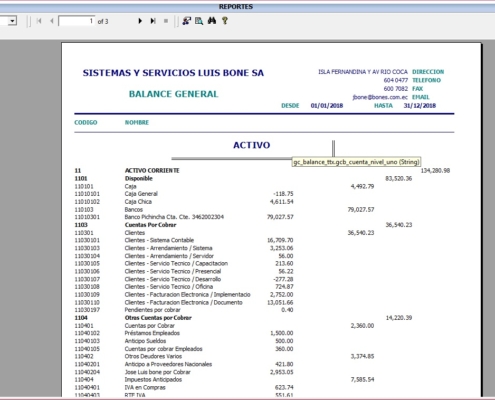Click the address ISLA FERNANDINA Y AV RIO COCA
This screenshot has height=400, width=495.
click(363, 72)
